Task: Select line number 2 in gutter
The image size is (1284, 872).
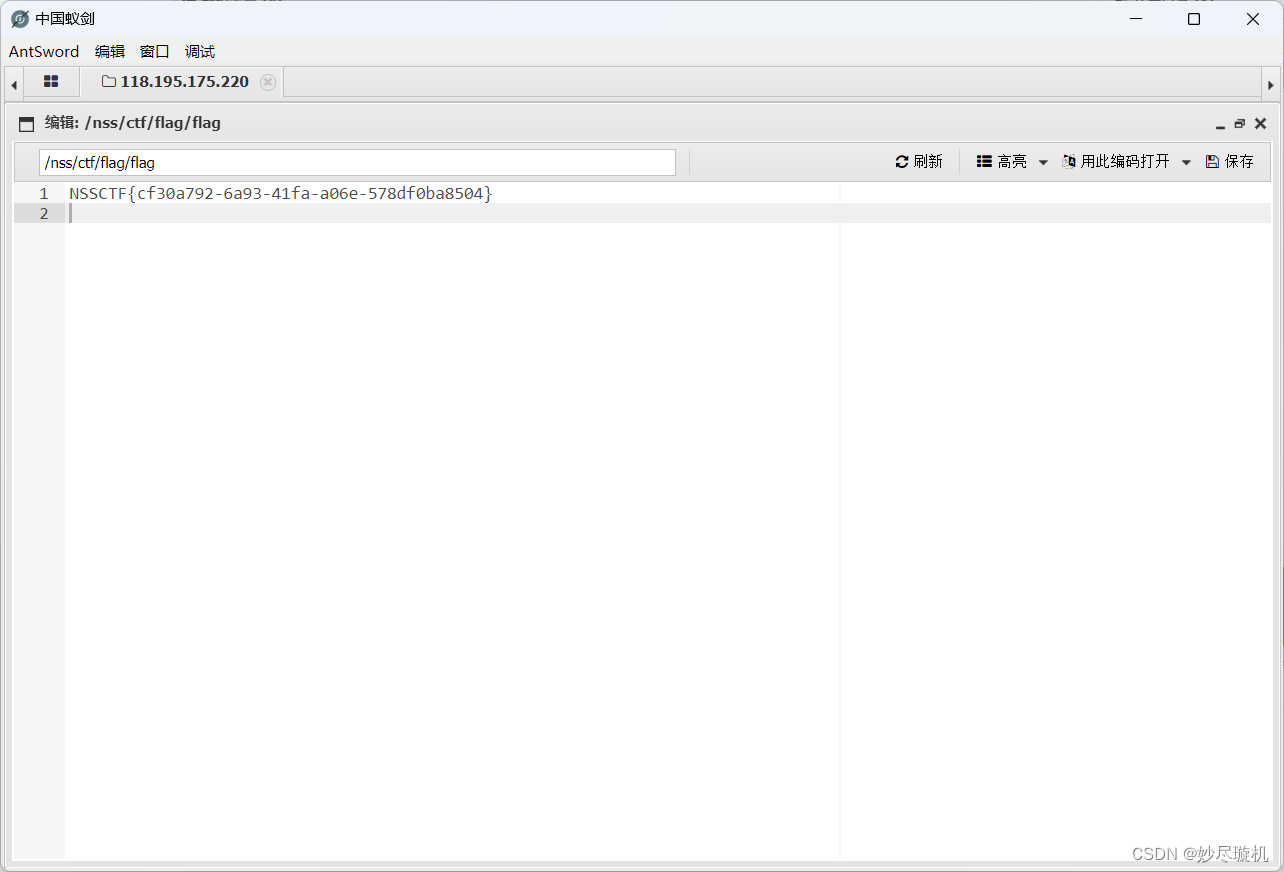Action: coord(44,214)
